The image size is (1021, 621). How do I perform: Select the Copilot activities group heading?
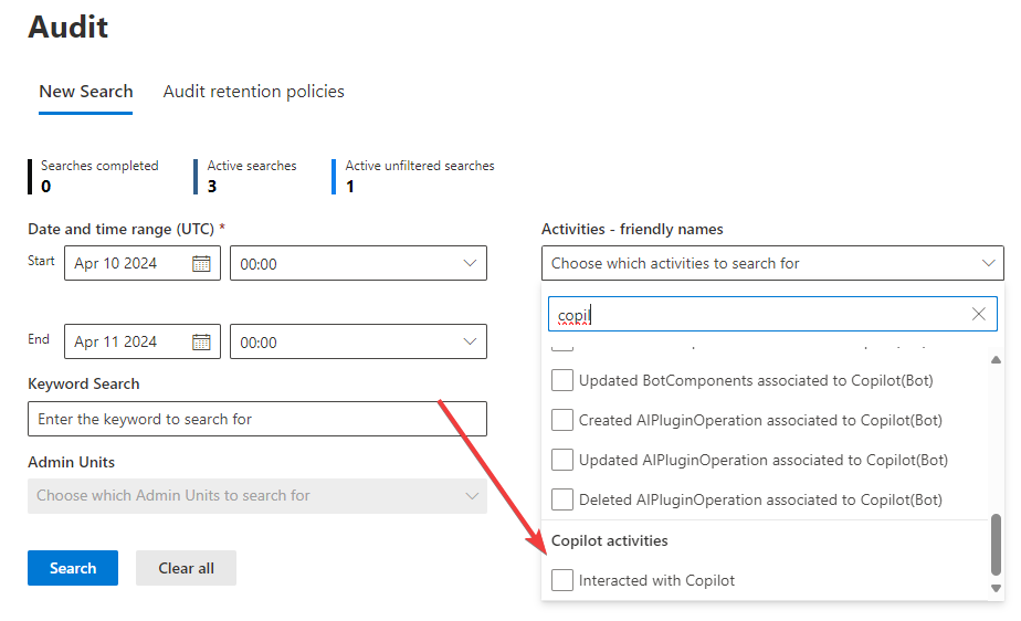609,541
